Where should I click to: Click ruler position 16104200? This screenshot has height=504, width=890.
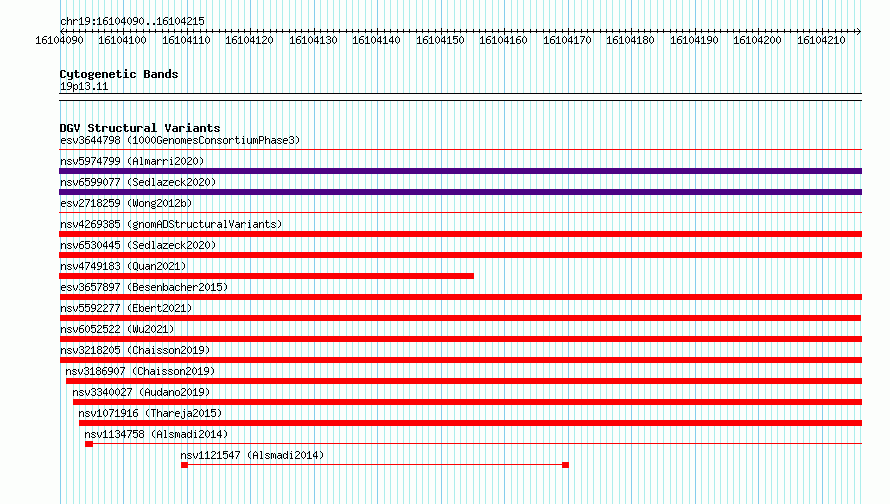[758, 40]
